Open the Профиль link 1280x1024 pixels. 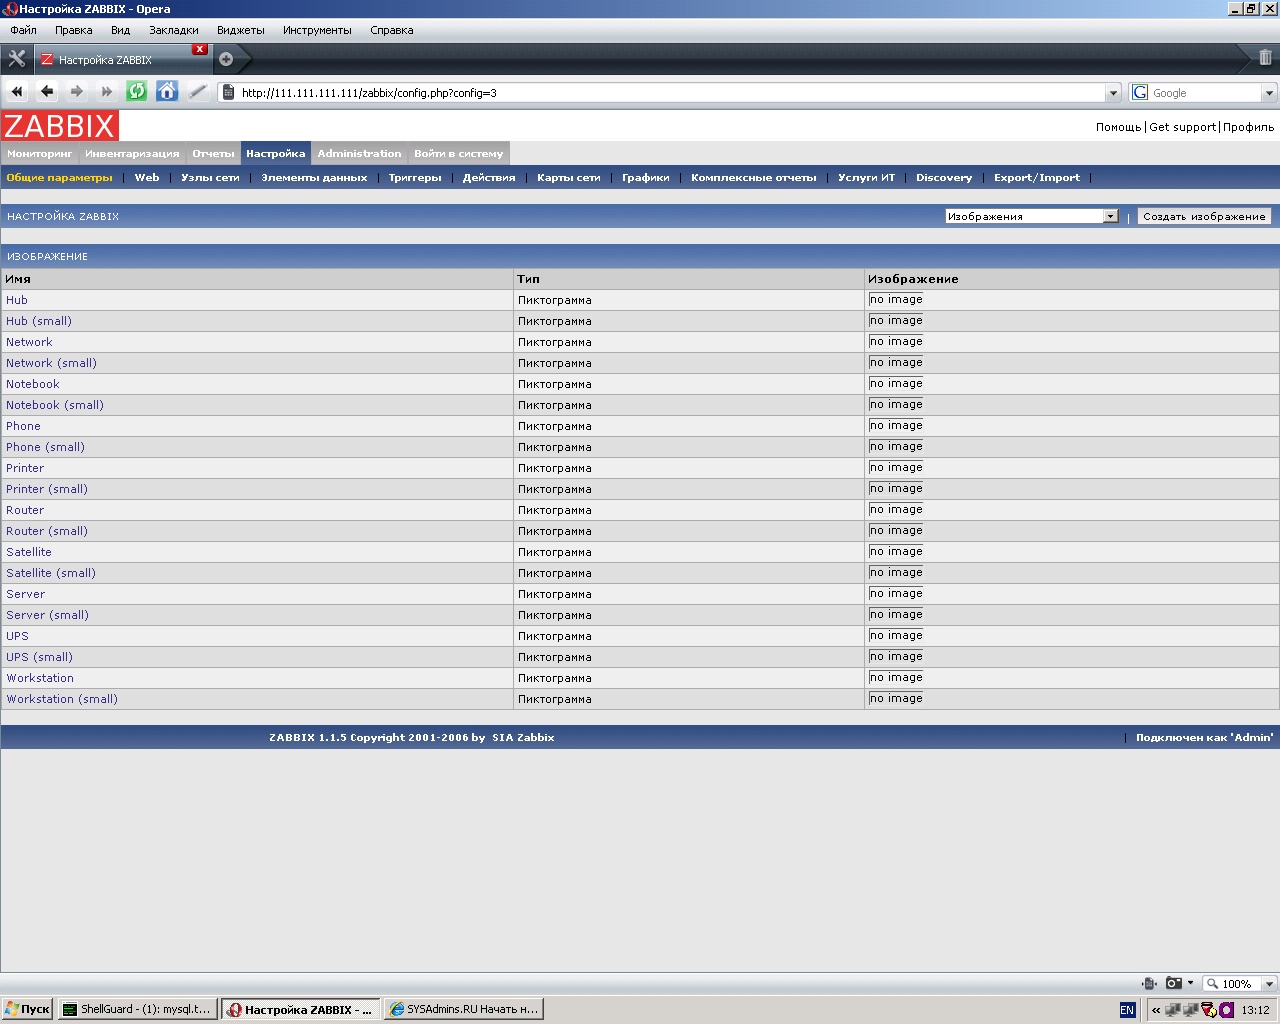[x=1248, y=127]
